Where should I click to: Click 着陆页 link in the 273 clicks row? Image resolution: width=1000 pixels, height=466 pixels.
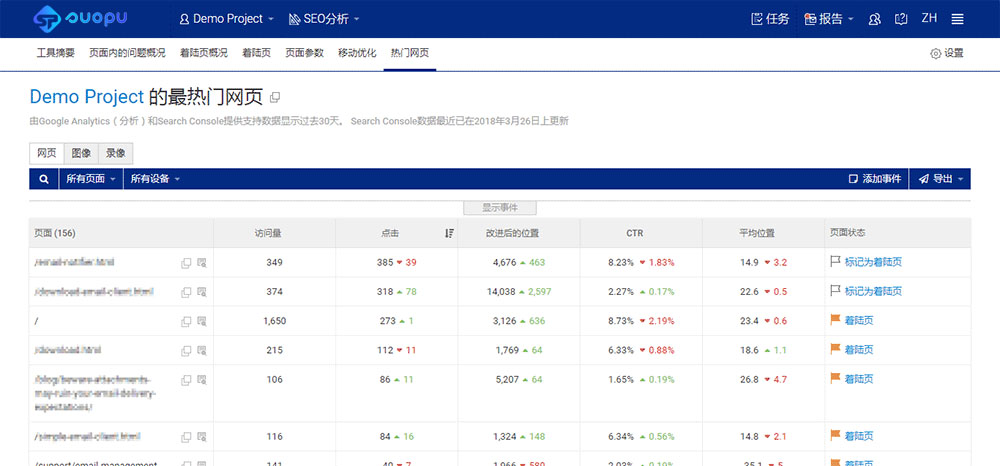858,321
